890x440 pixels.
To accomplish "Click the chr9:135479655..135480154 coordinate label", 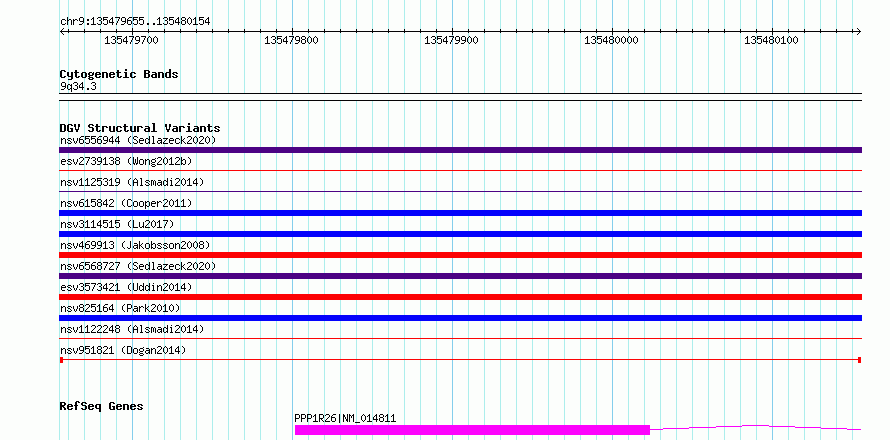I will click(x=135, y=21).
